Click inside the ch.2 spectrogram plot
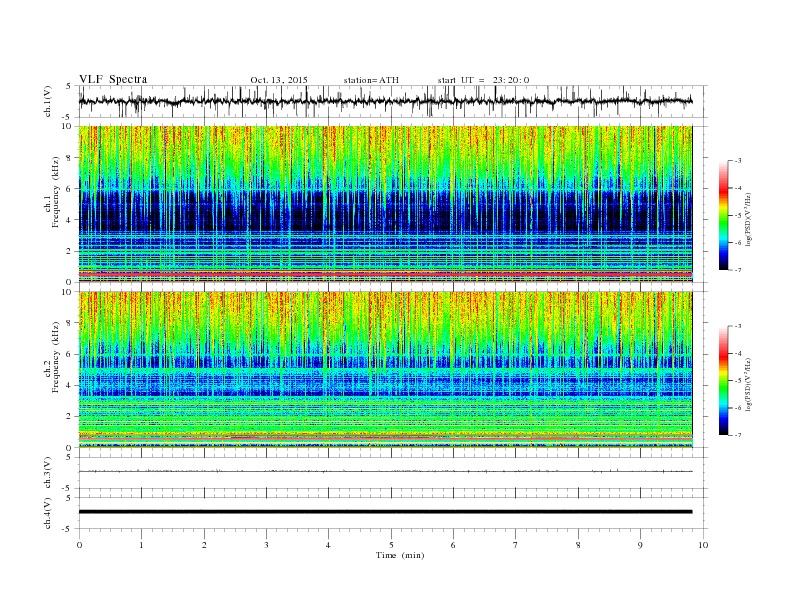The image size is (792, 612). click(x=385, y=369)
